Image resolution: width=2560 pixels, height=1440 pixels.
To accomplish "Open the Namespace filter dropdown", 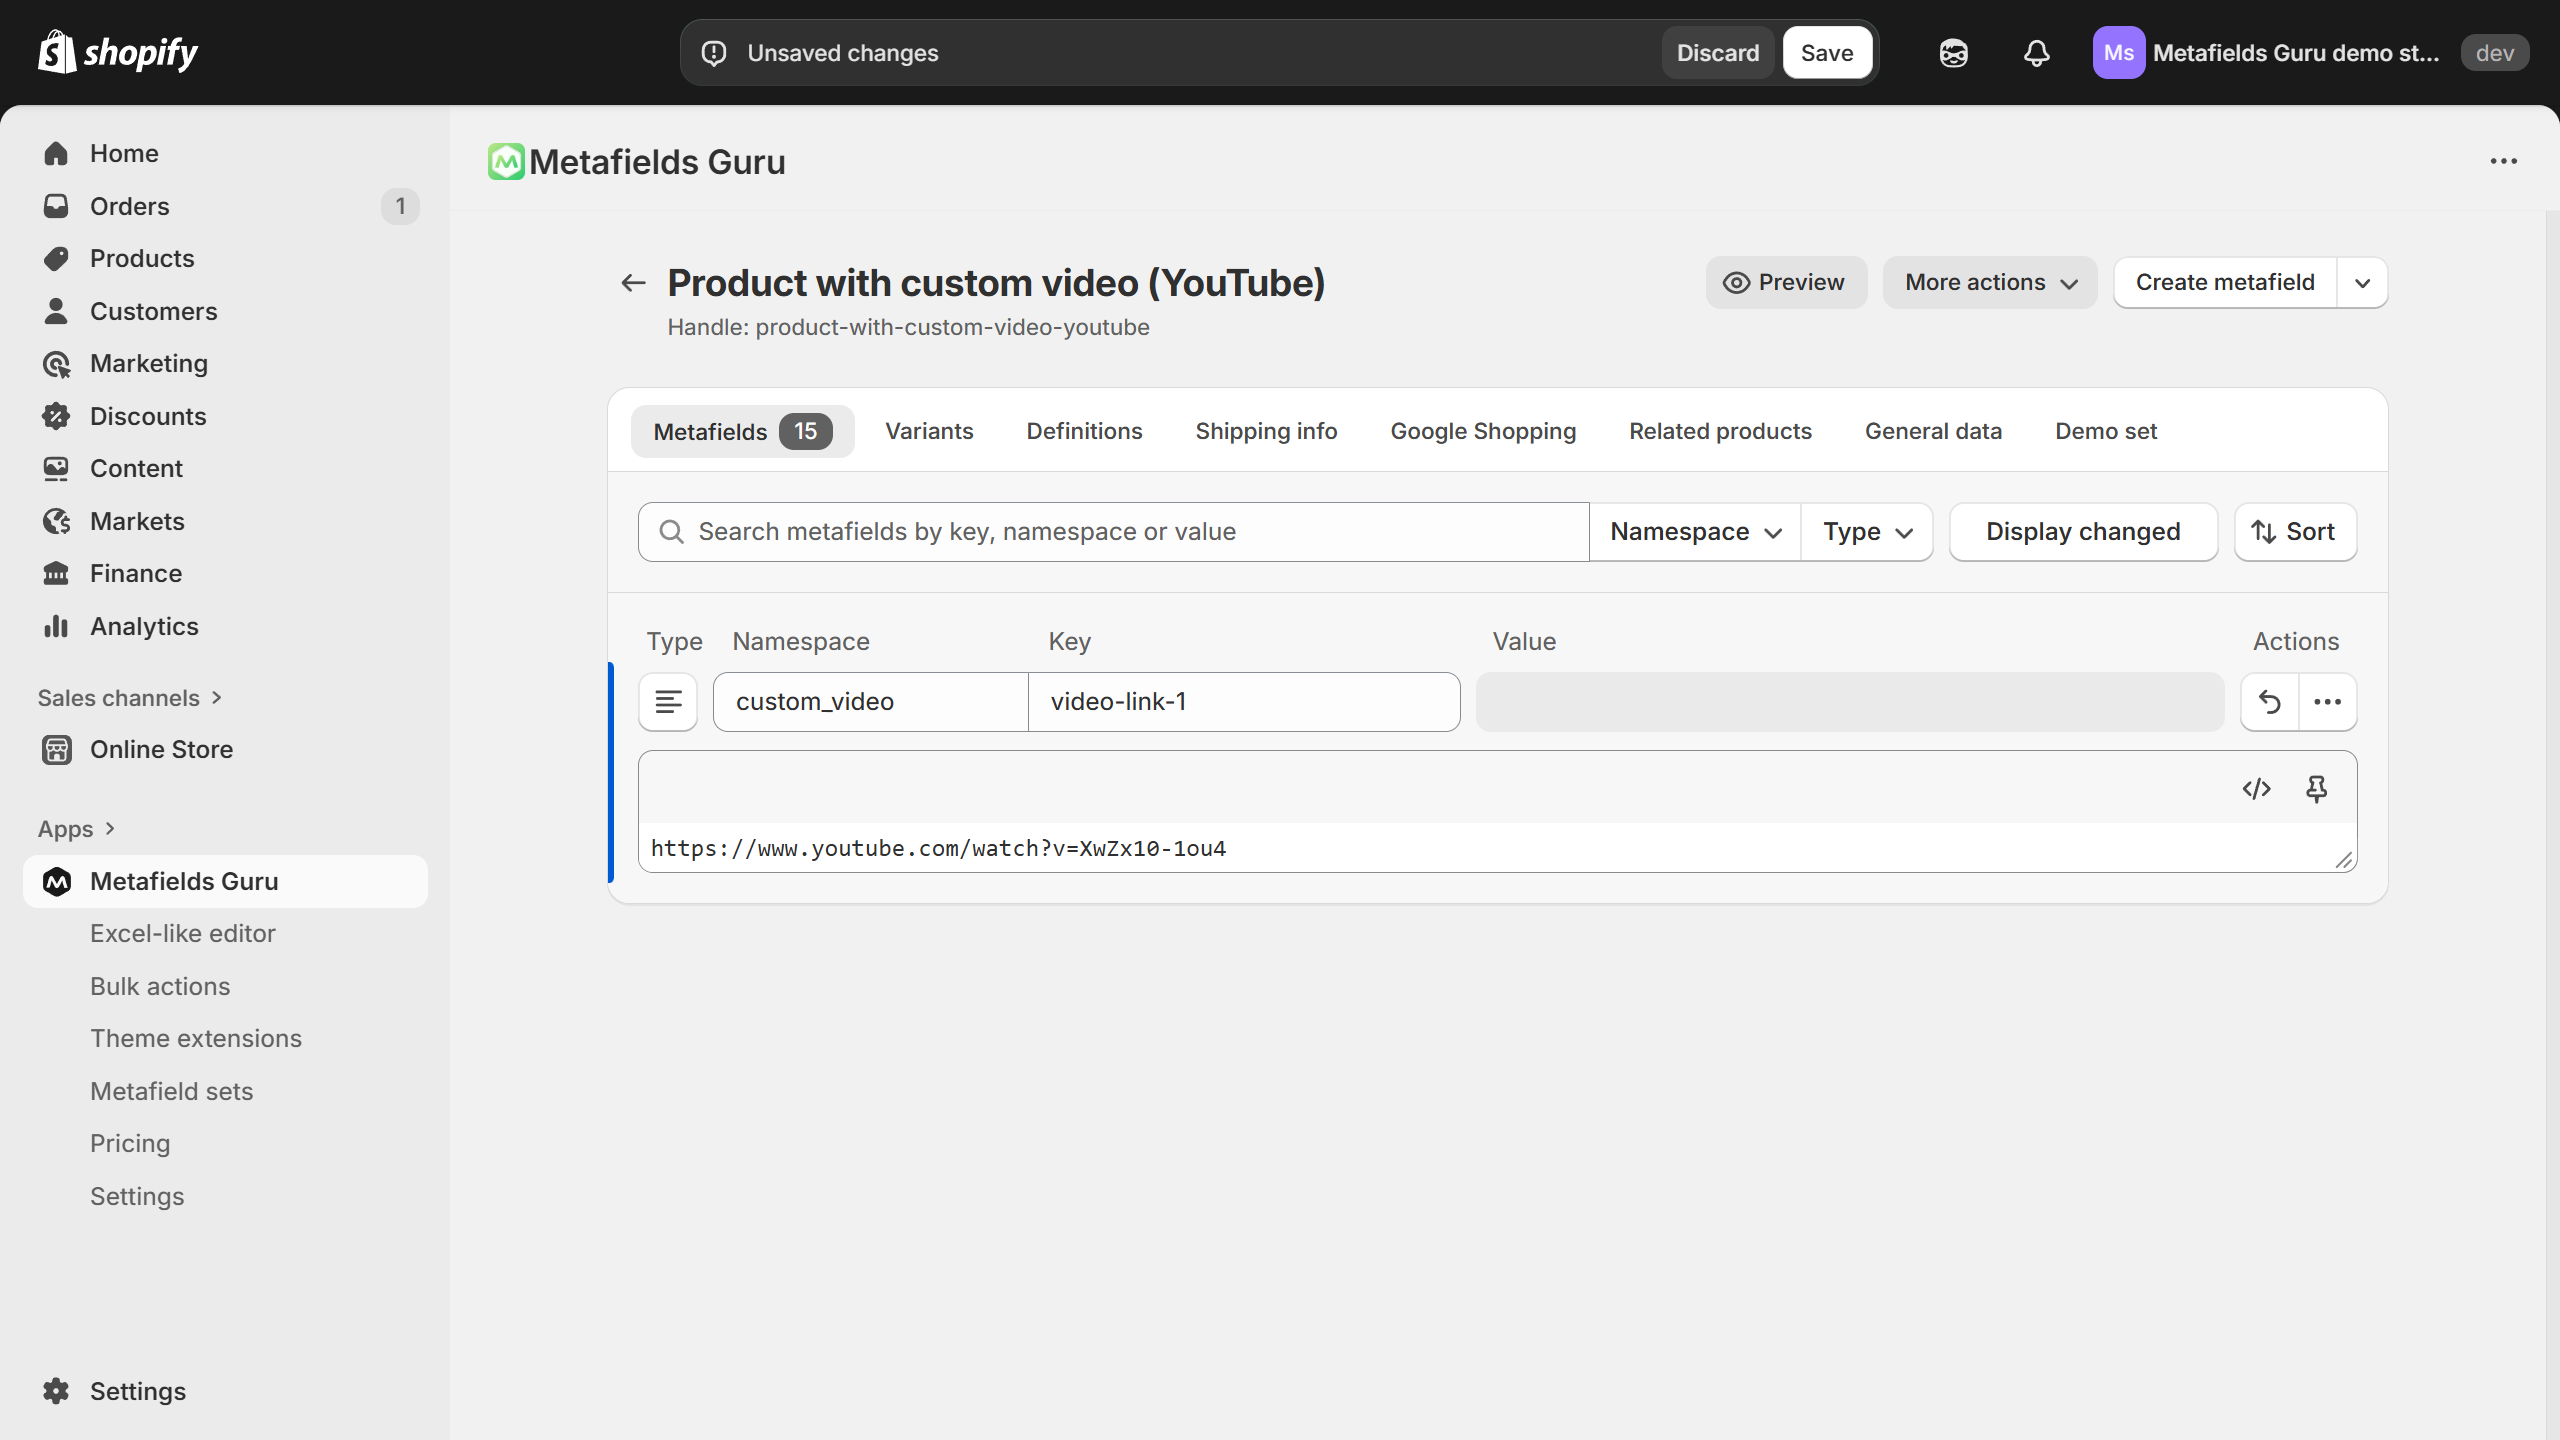I will [1692, 531].
